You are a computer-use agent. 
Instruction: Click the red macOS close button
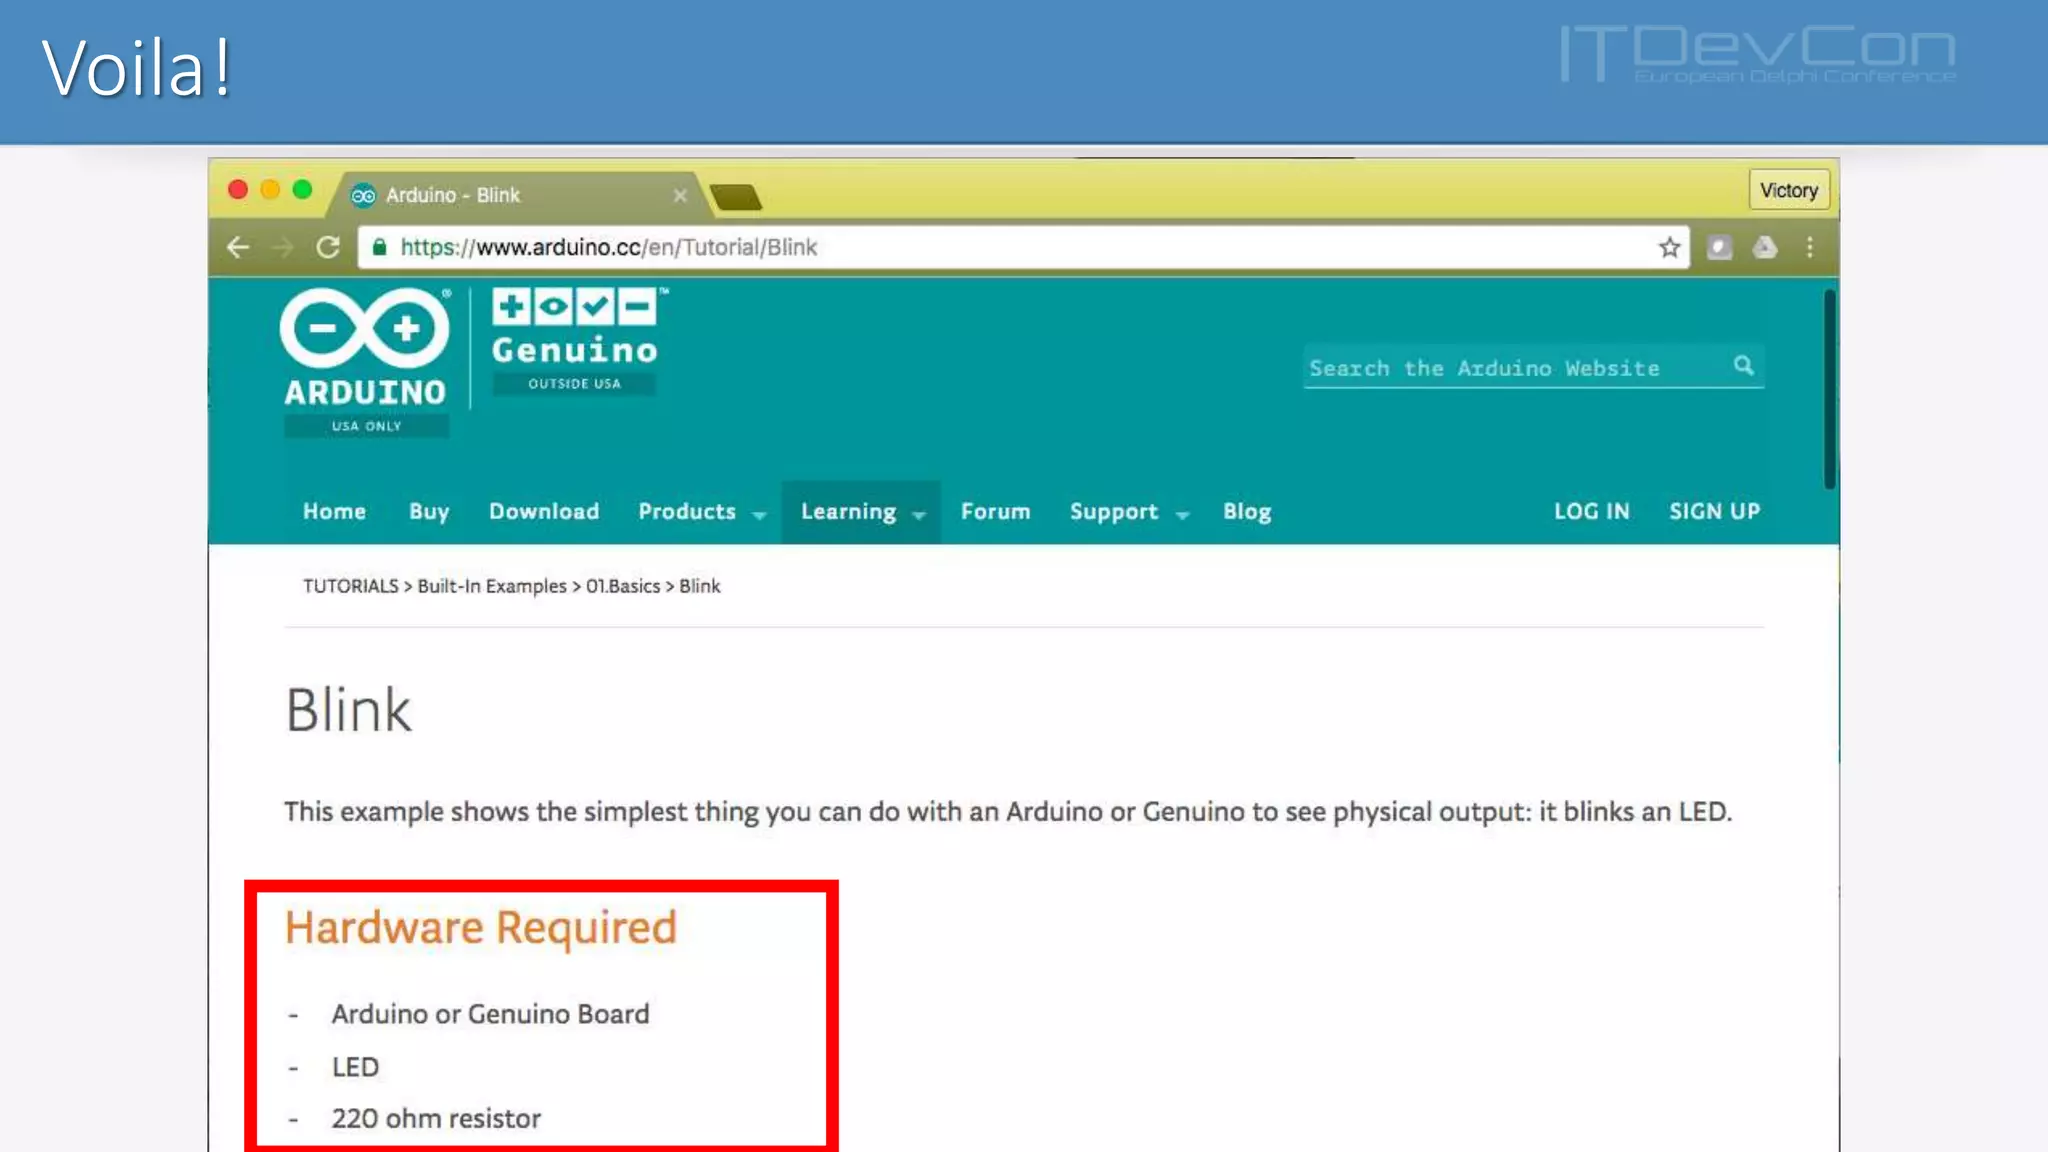click(x=238, y=189)
